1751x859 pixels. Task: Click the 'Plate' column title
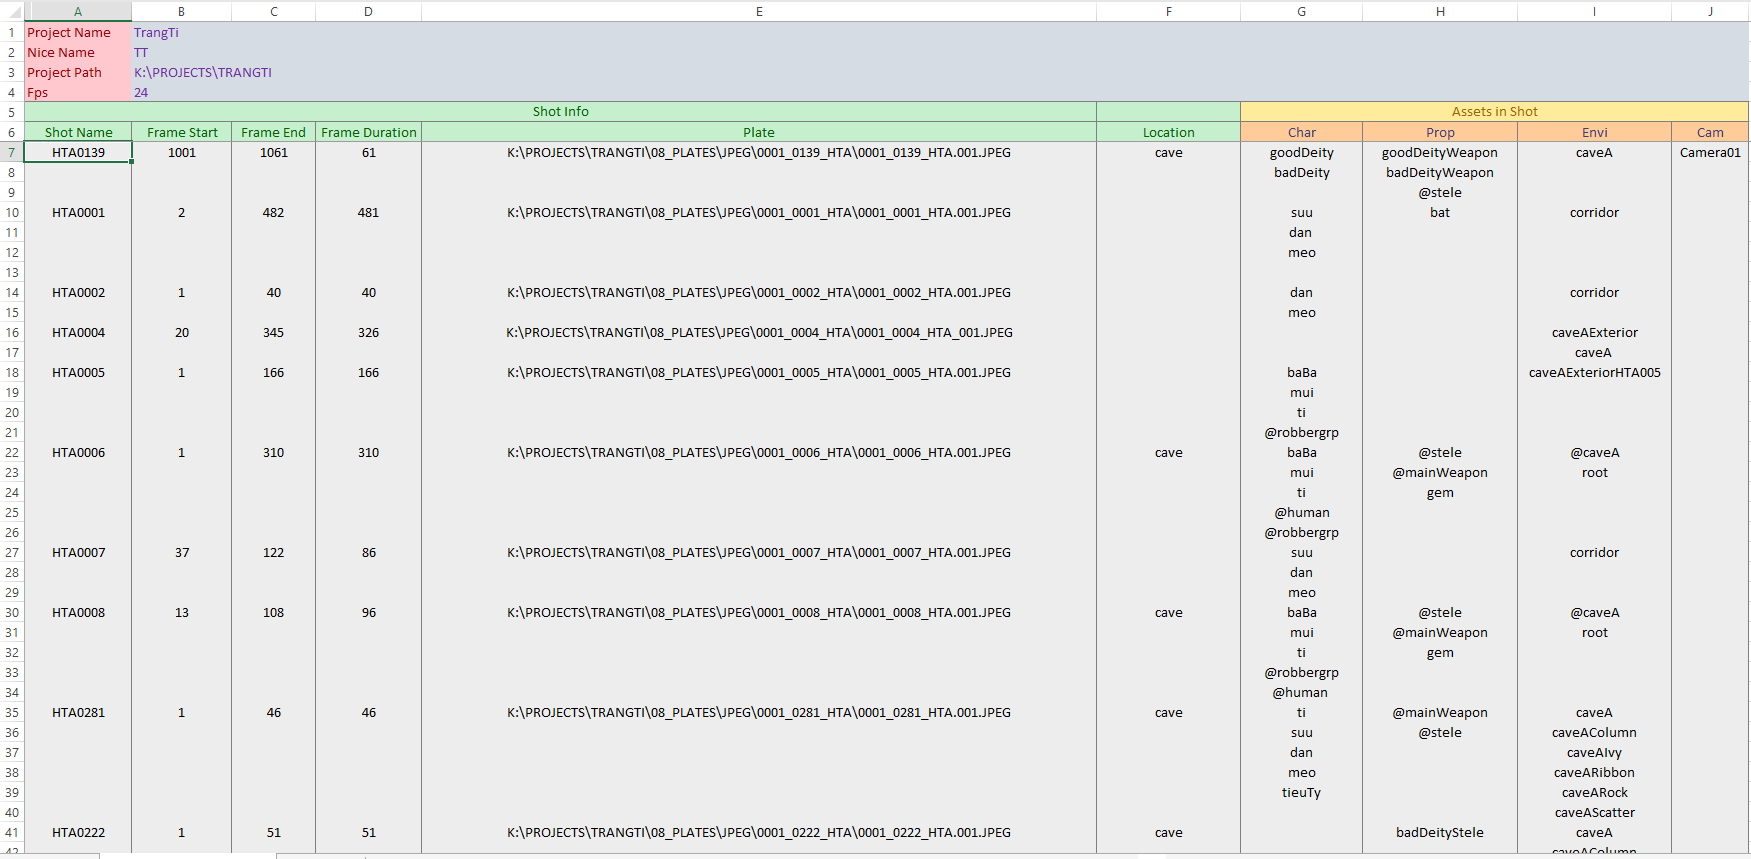coord(759,132)
